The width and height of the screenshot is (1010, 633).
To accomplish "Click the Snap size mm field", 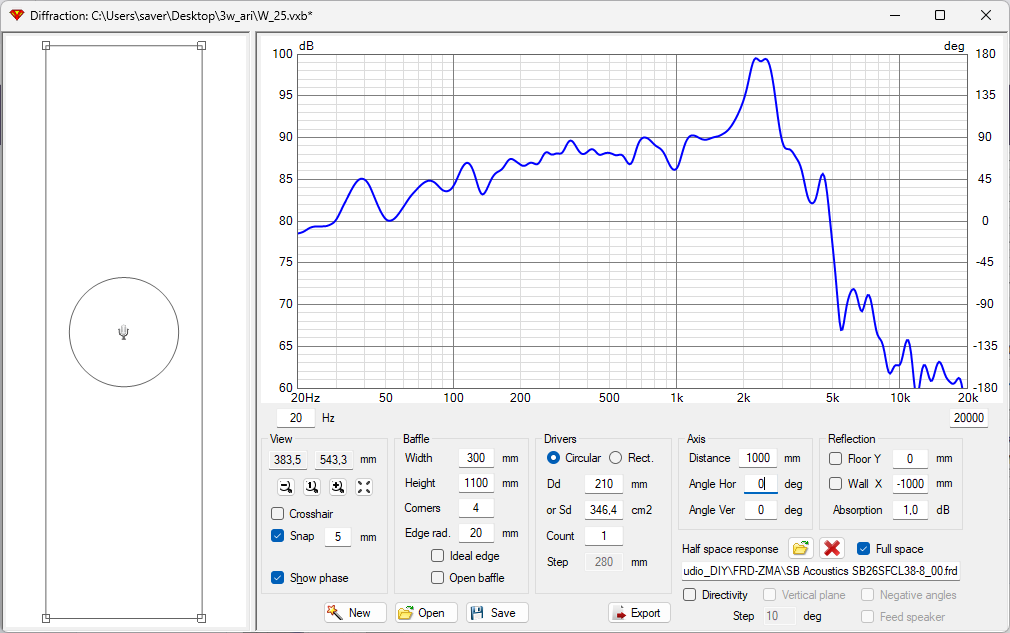I will tap(338, 536).
